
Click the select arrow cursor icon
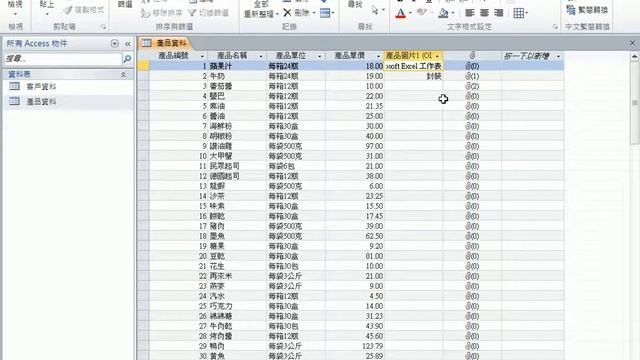pos(376,11)
